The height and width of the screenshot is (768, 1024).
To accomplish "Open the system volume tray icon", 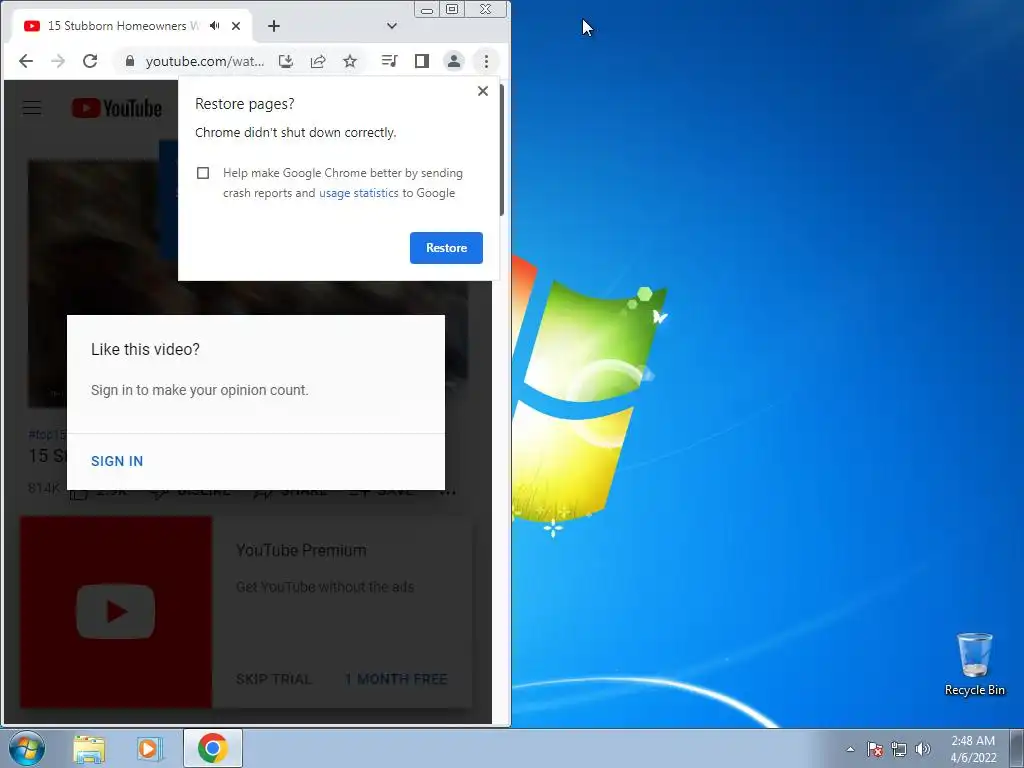I will click(923, 750).
